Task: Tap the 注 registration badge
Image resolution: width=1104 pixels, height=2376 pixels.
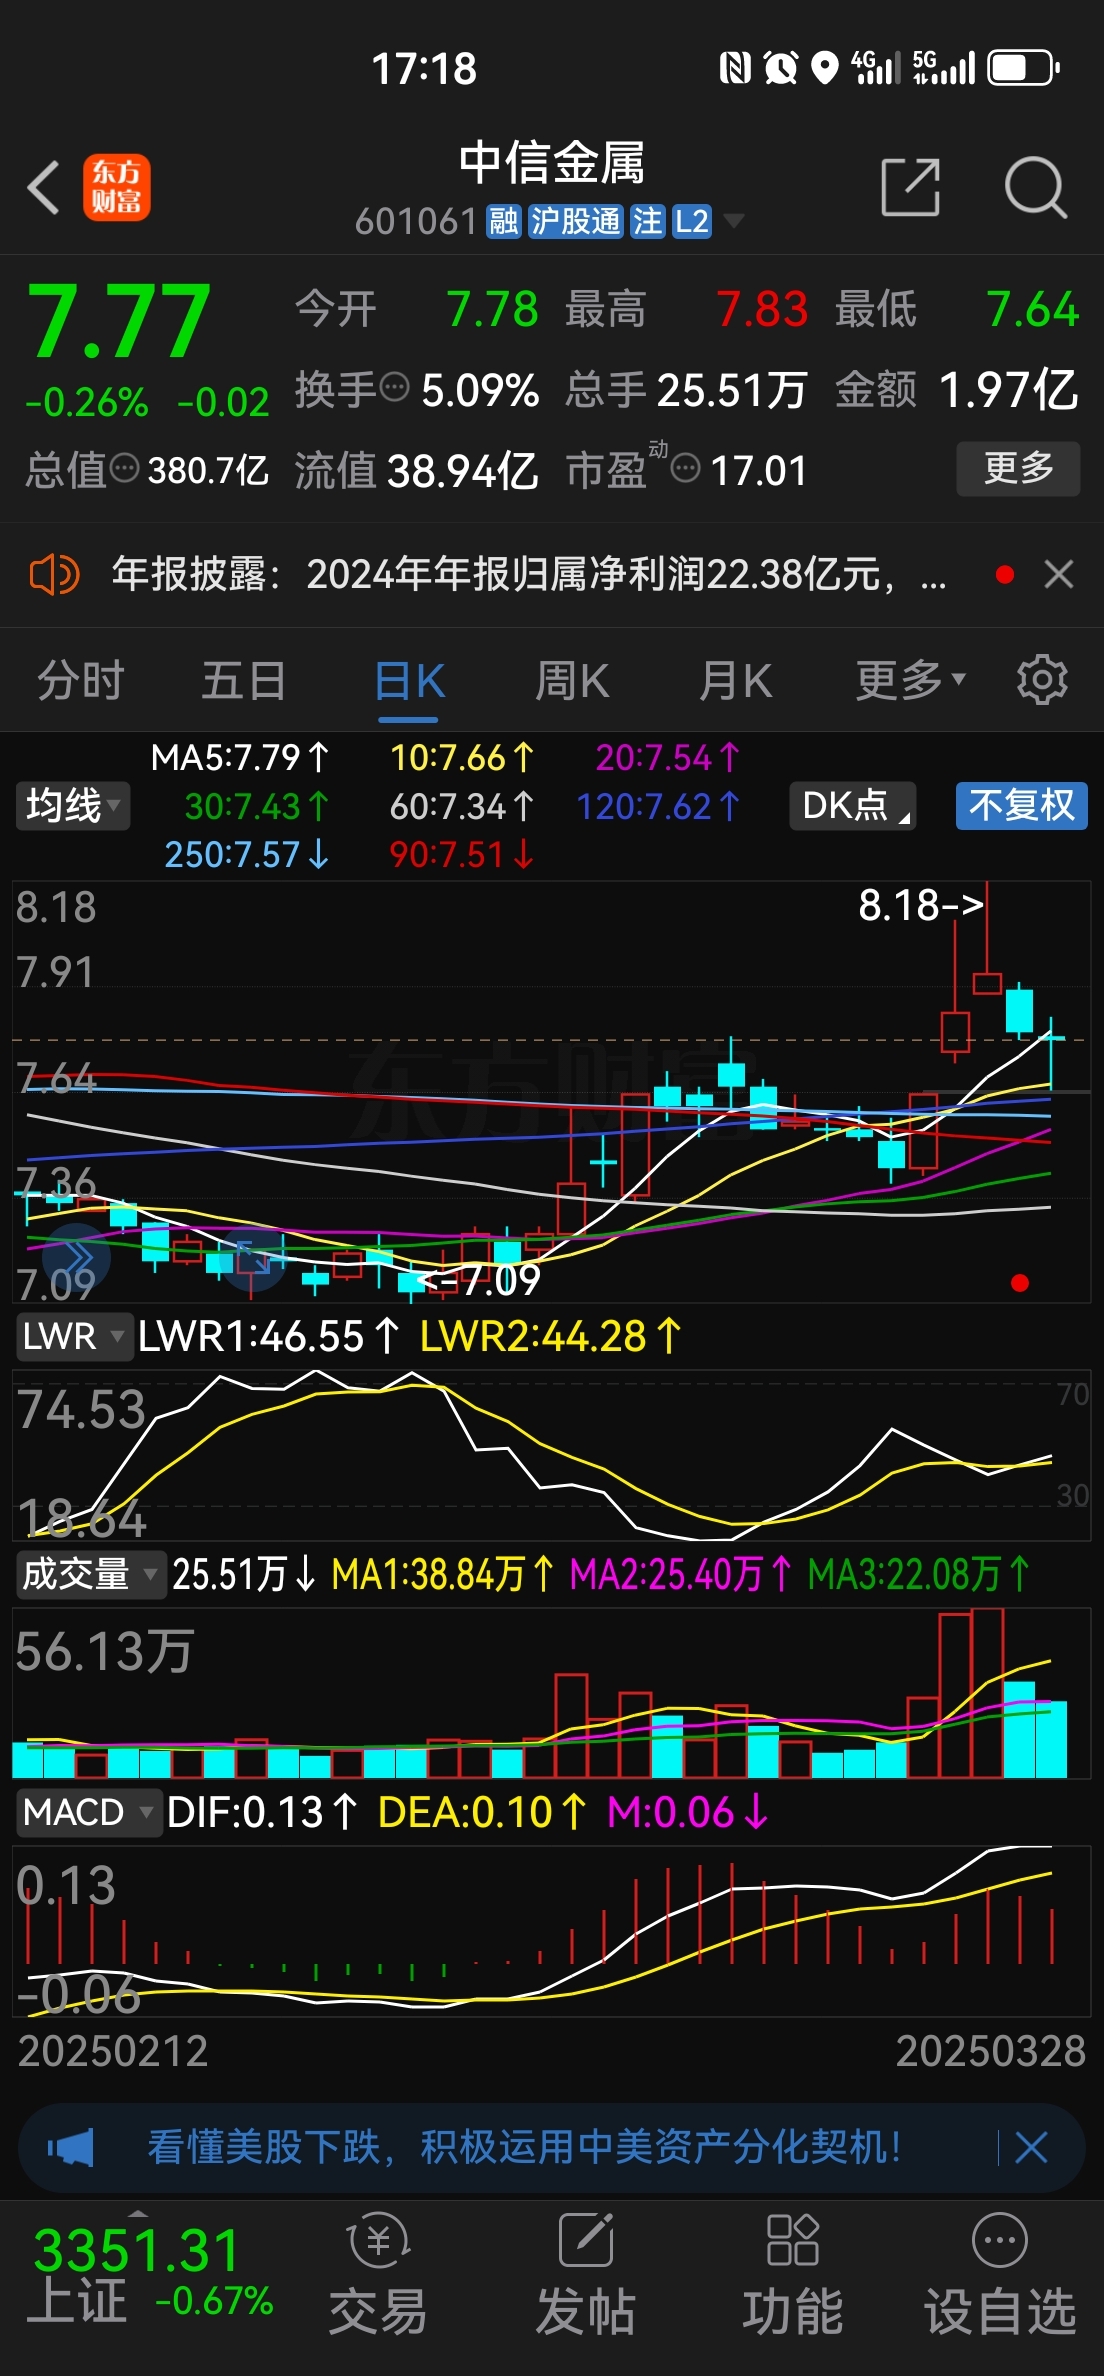Action: click(x=648, y=221)
